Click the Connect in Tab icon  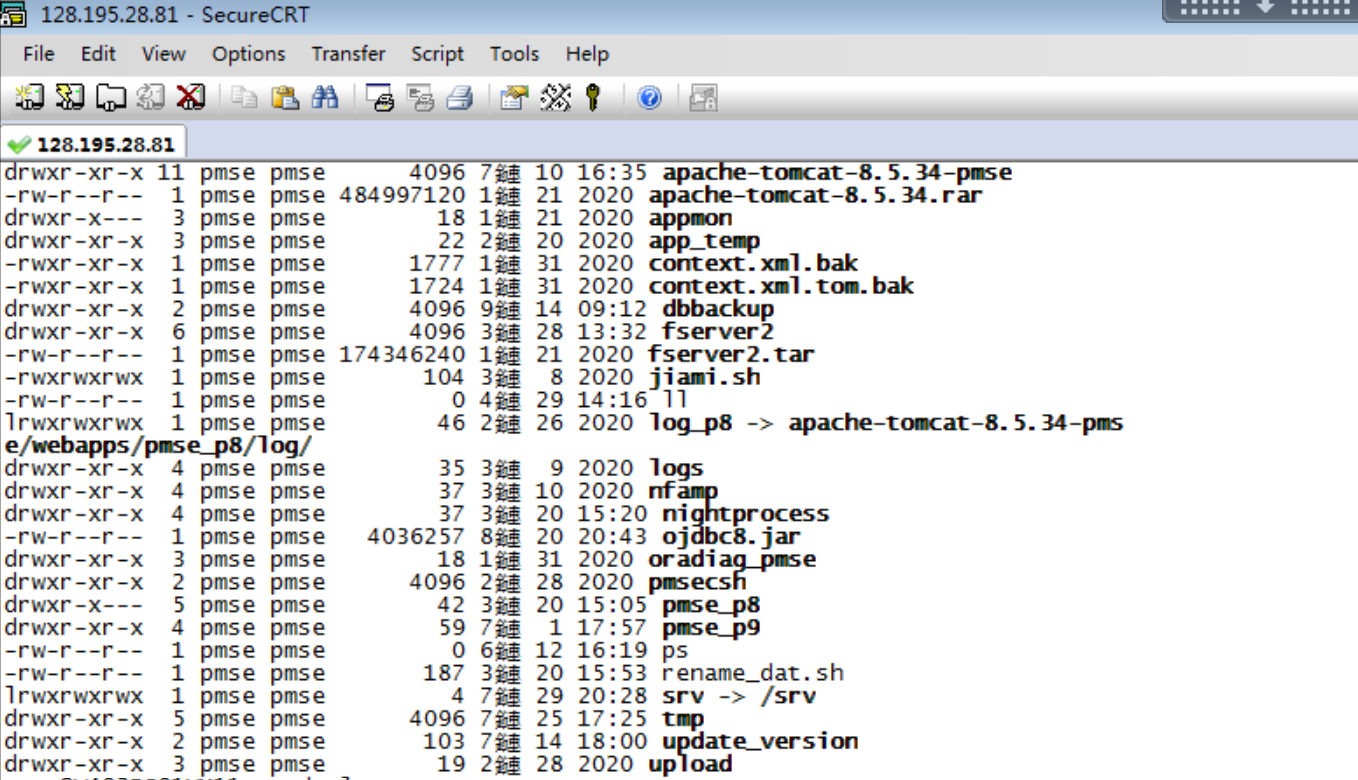click(x=110, y=97)
